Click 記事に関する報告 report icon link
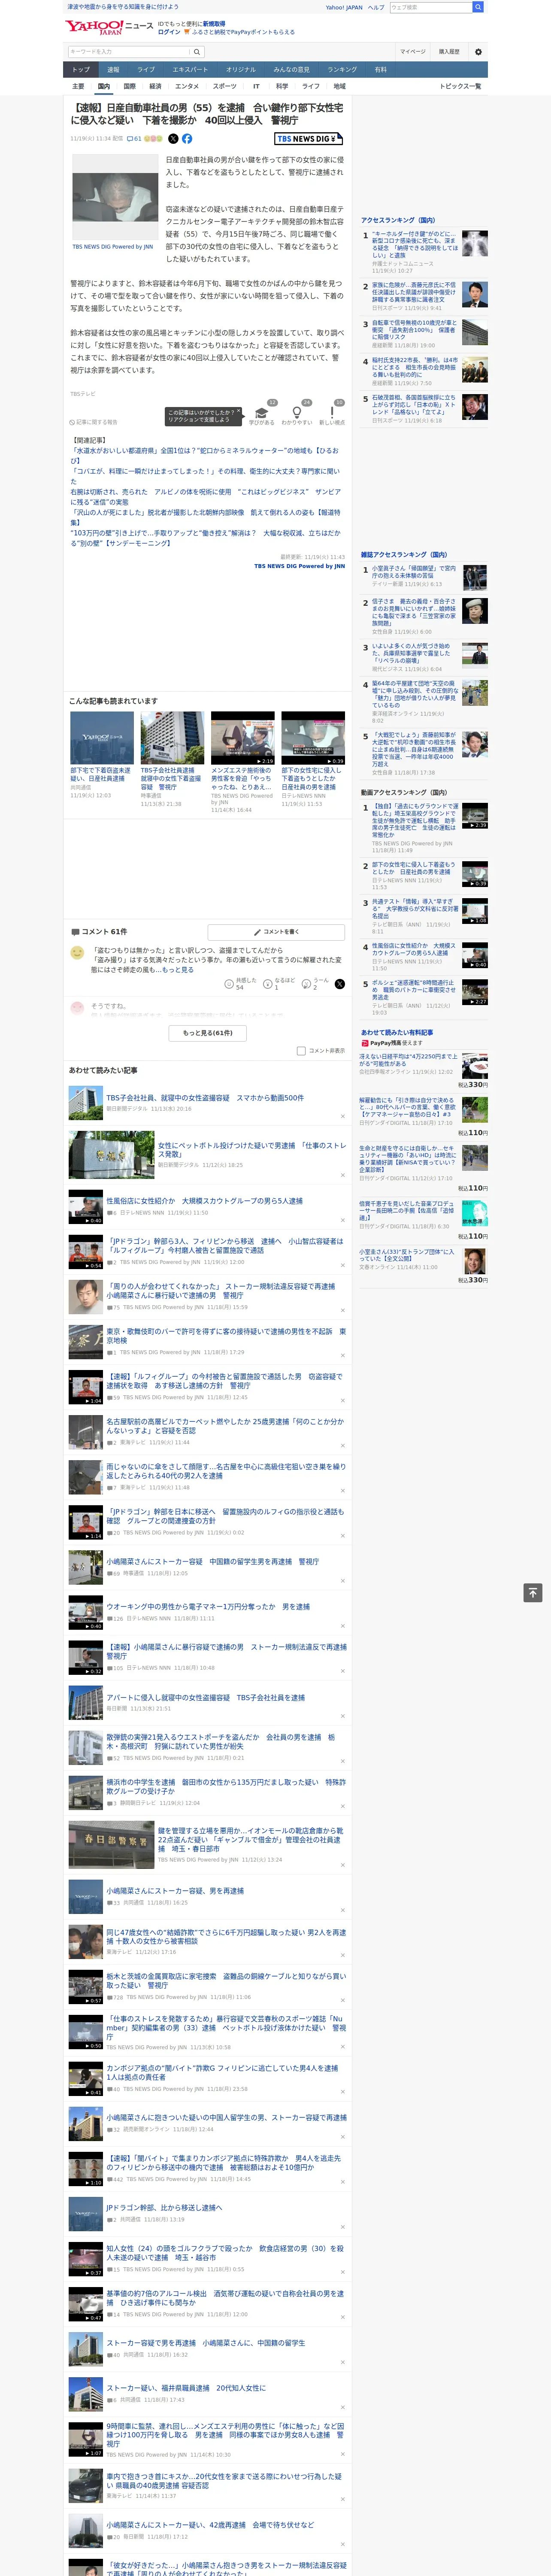This screenshot has width=551, height=2576. click(94, 422)
